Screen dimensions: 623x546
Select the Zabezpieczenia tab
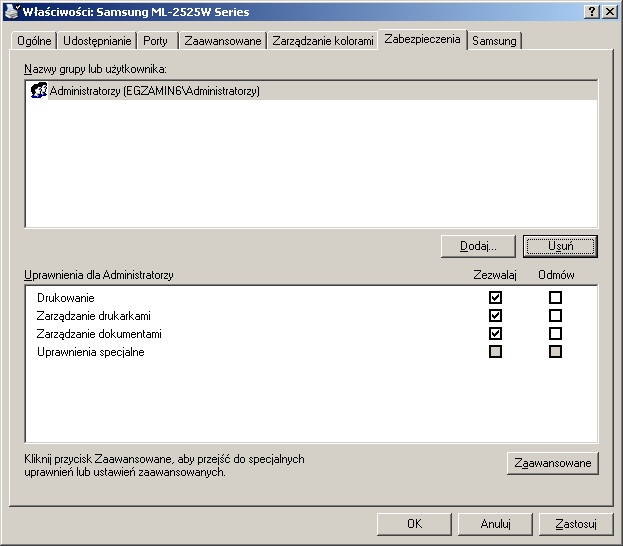tap(422, 39)
